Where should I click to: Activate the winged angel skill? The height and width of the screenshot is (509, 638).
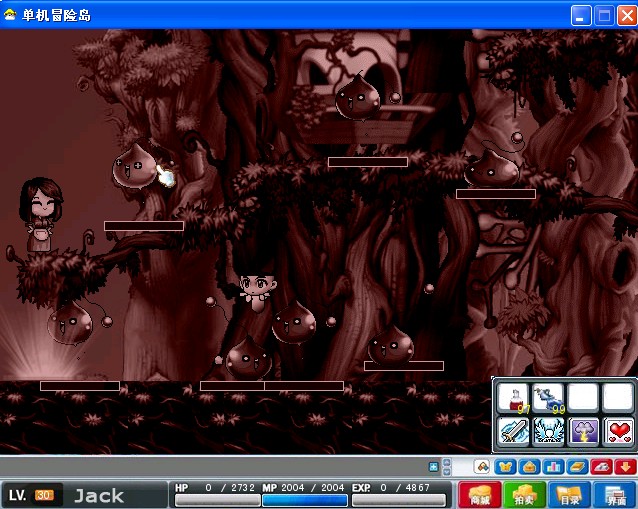[x=548, y=431]
